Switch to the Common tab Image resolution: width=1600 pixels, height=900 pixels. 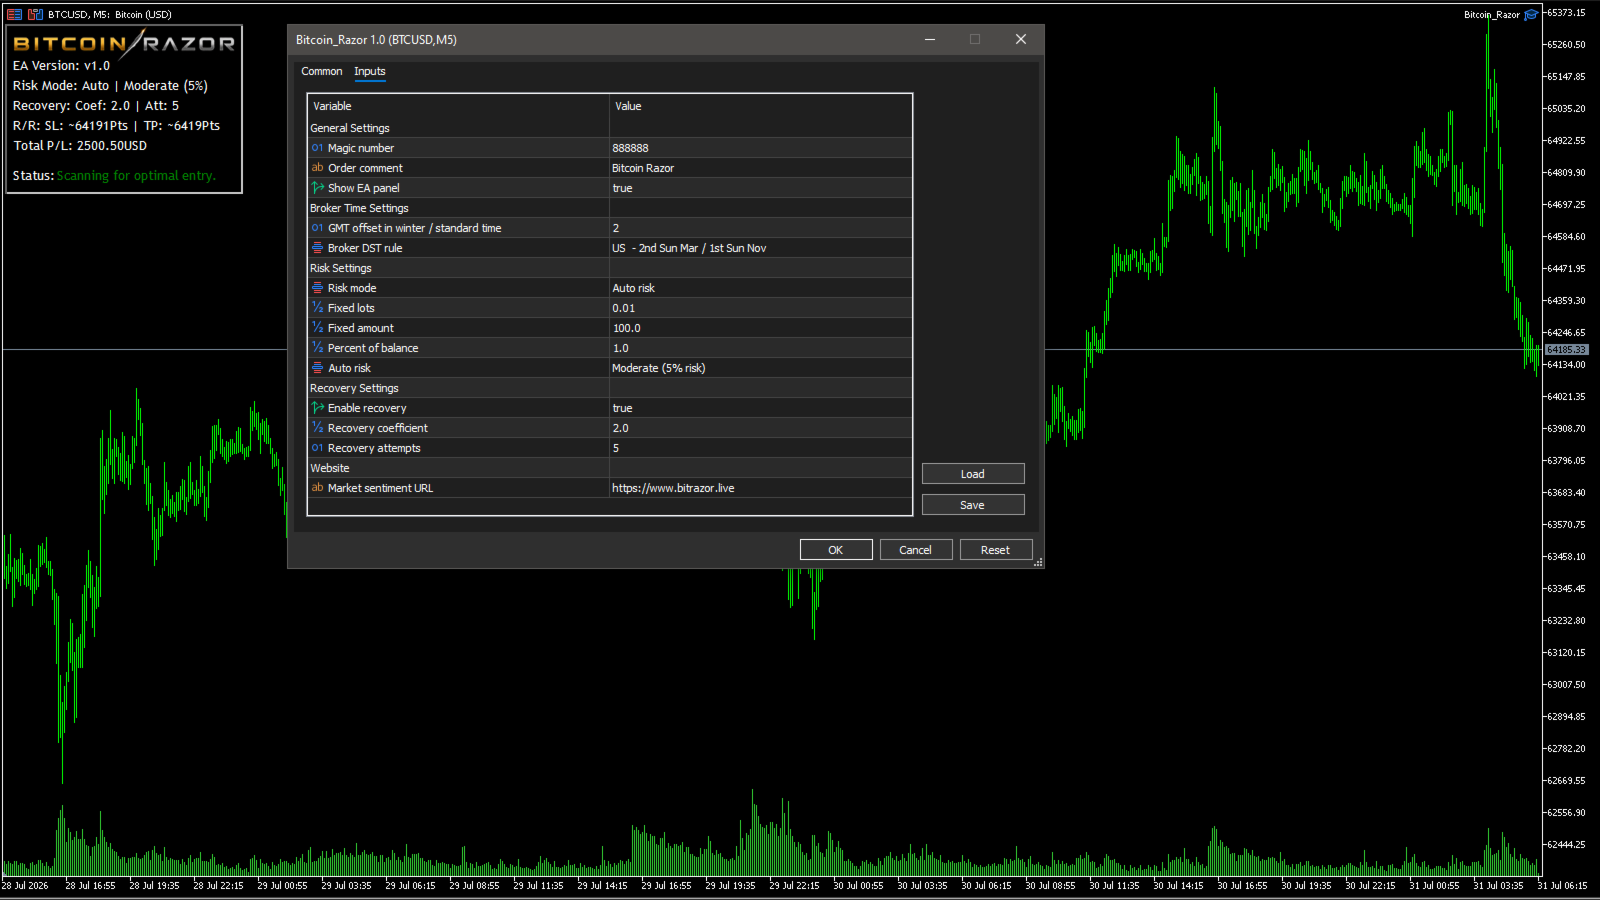(x=322, y=71)
